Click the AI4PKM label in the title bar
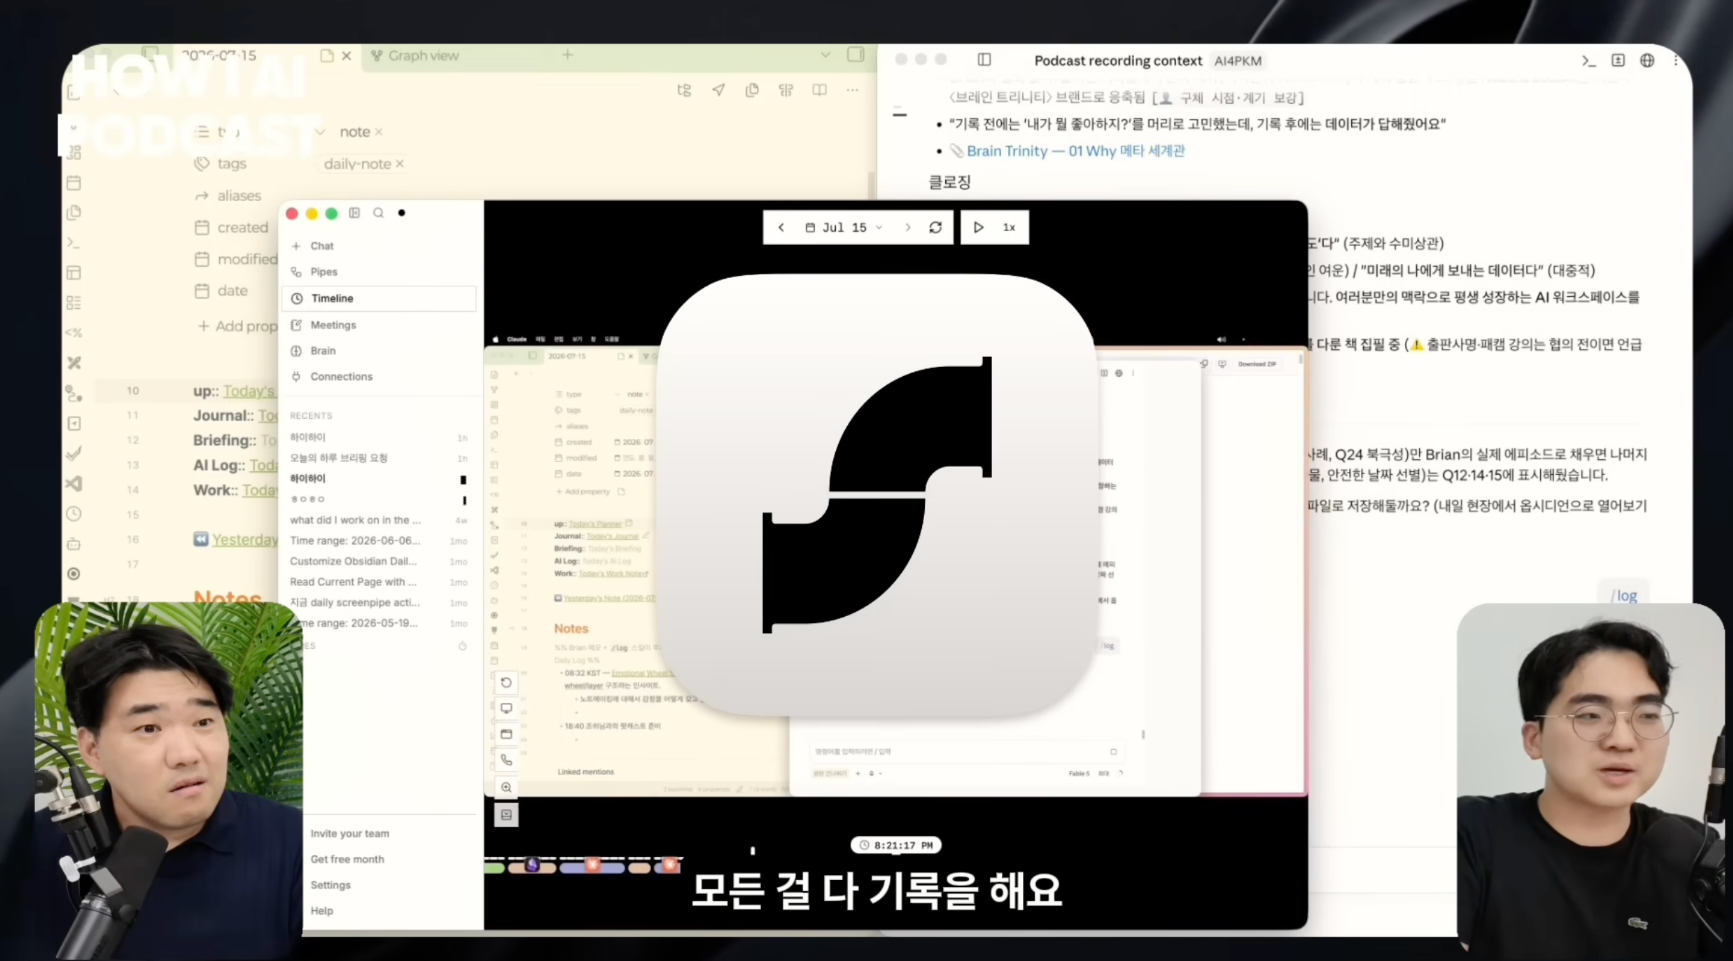The image size is (1733, 961). pyautogui.click(x=1237, y=61)
